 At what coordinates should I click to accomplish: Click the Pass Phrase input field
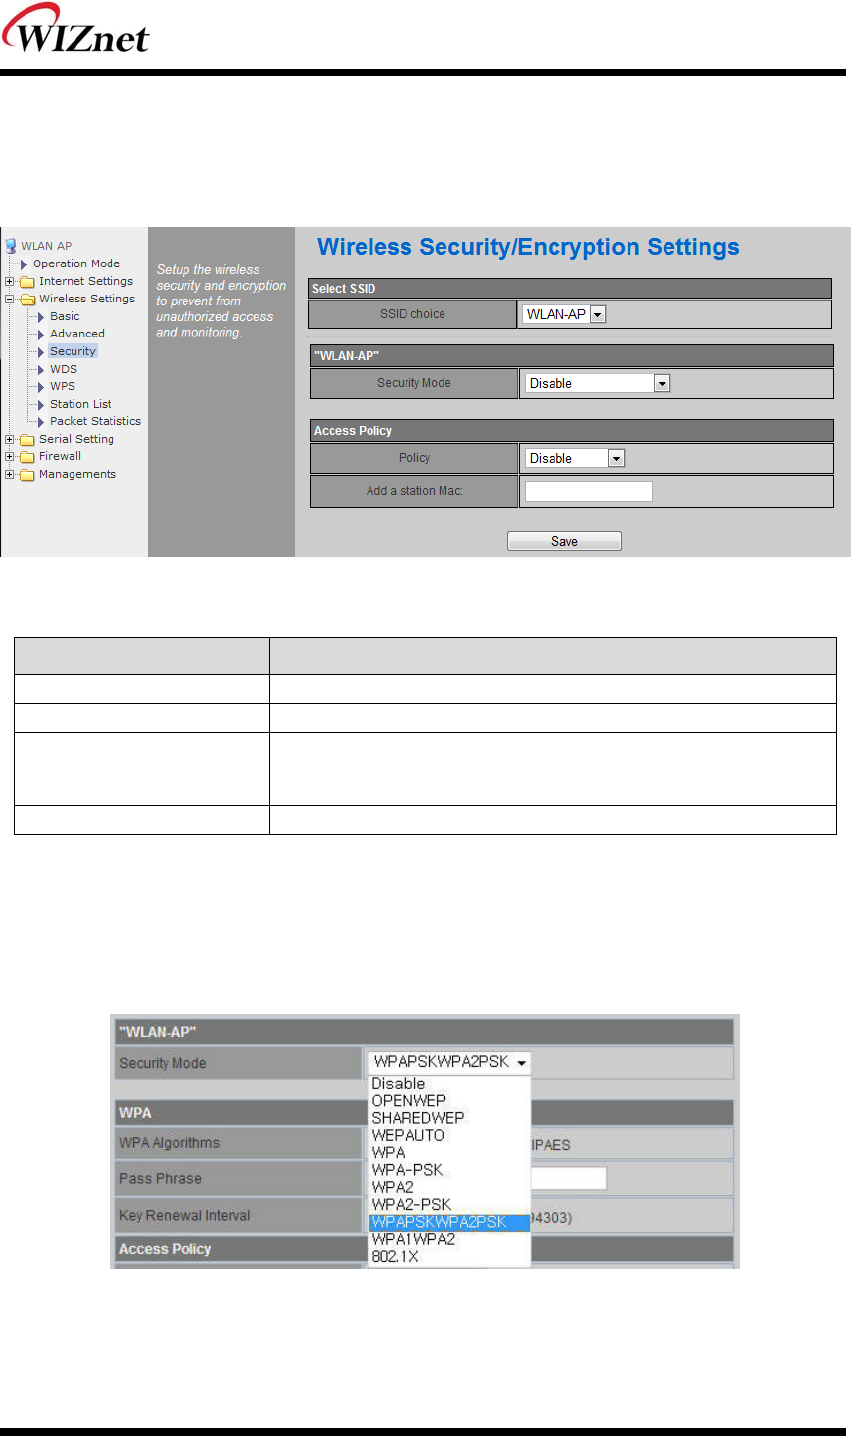point(569,1179)
